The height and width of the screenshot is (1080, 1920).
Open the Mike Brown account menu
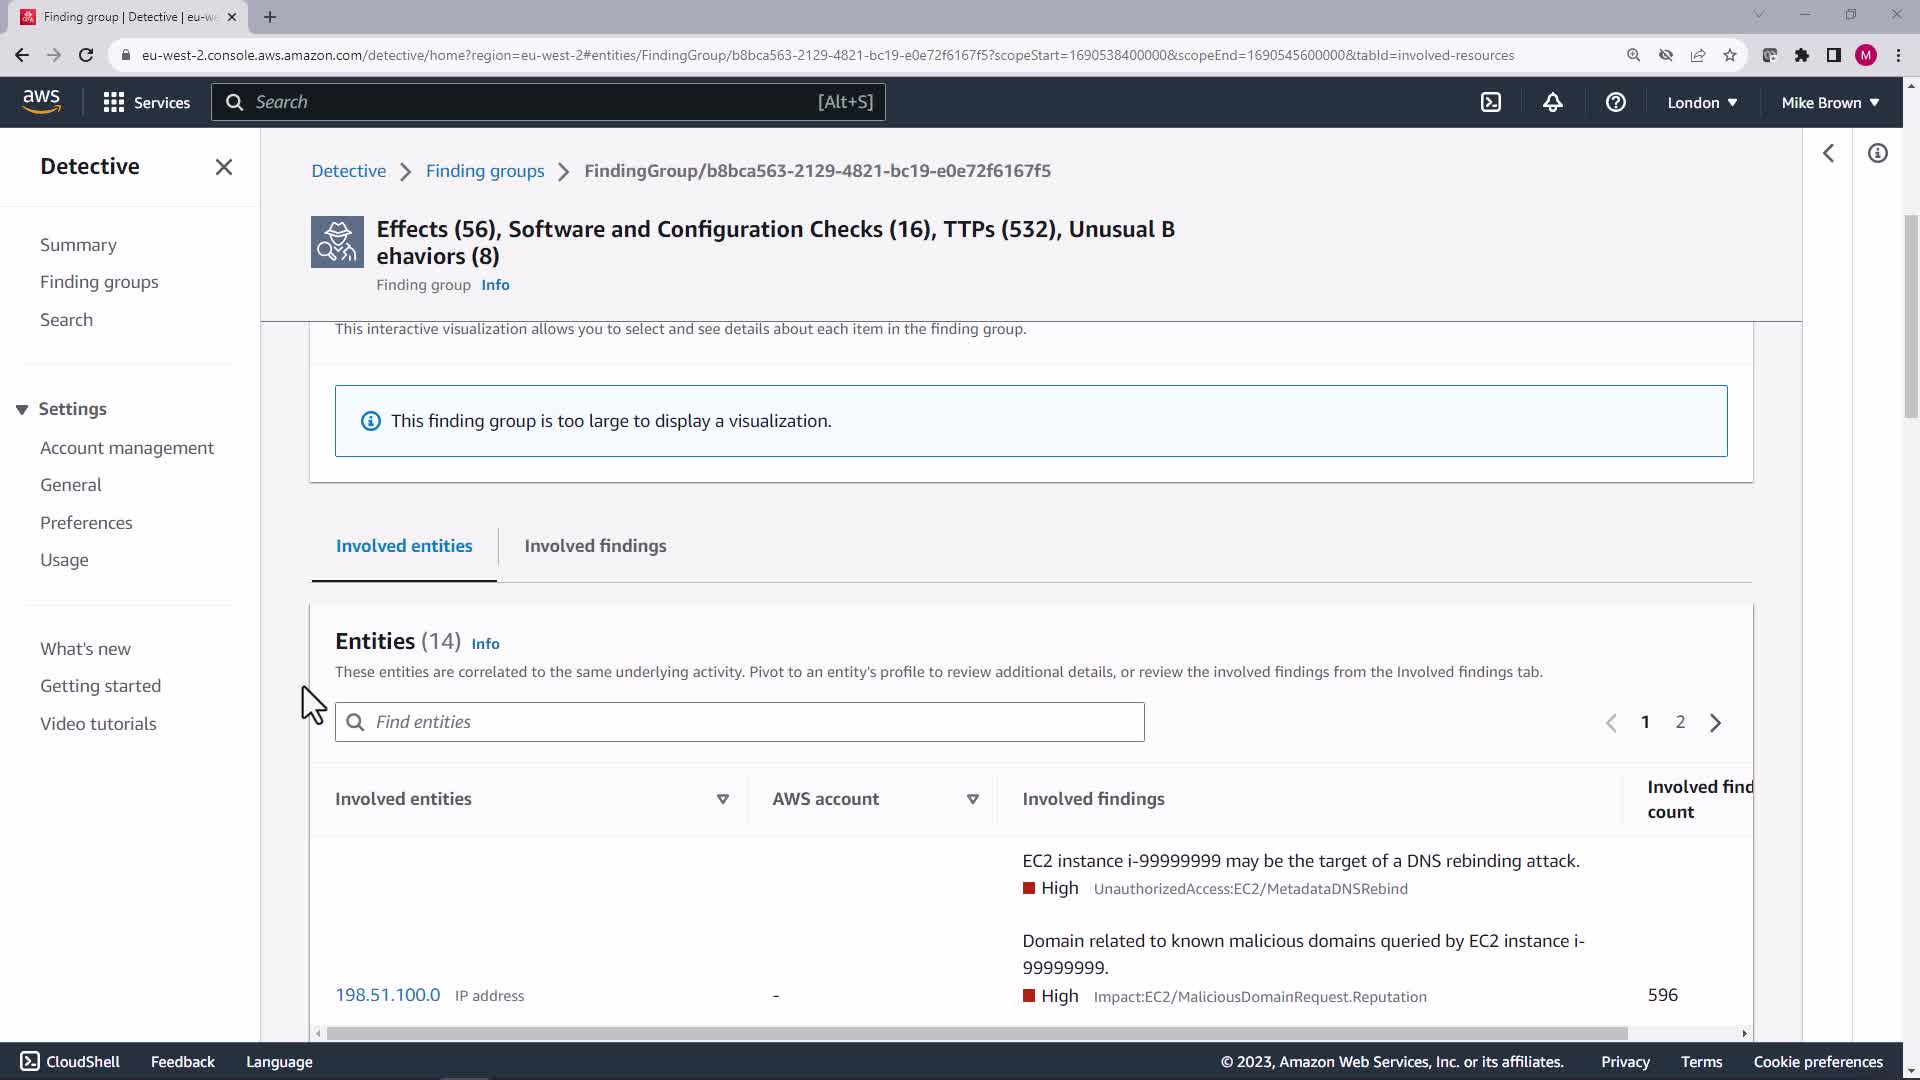pyautogui.click(x=1829, y=102)
